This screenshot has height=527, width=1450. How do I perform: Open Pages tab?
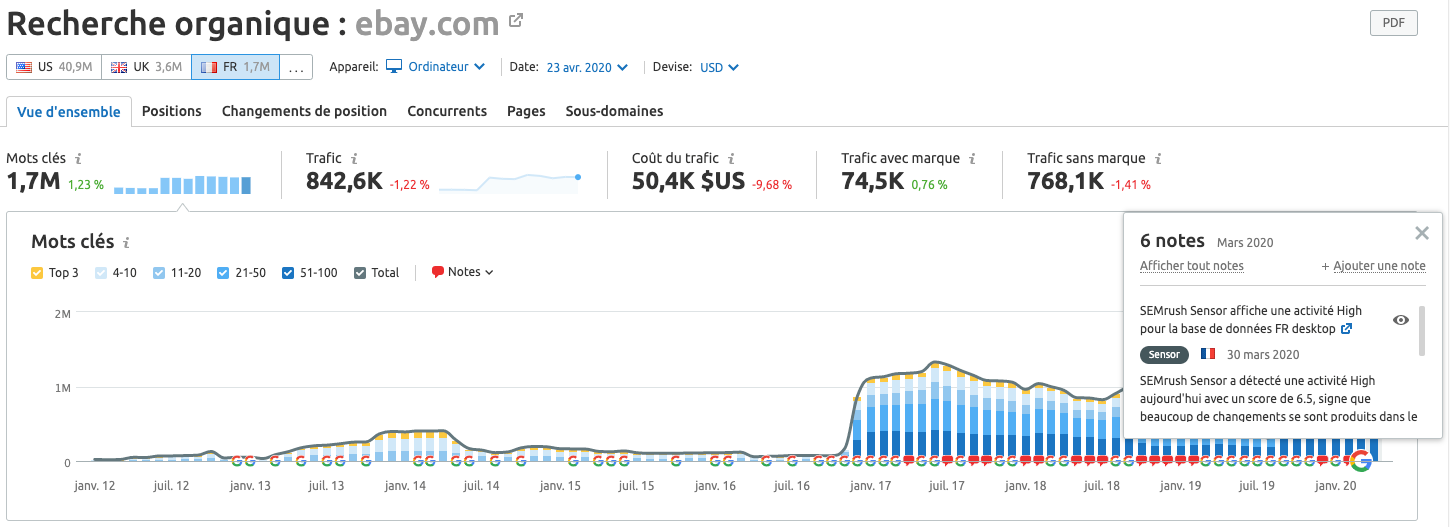click(x=526, y=111)
